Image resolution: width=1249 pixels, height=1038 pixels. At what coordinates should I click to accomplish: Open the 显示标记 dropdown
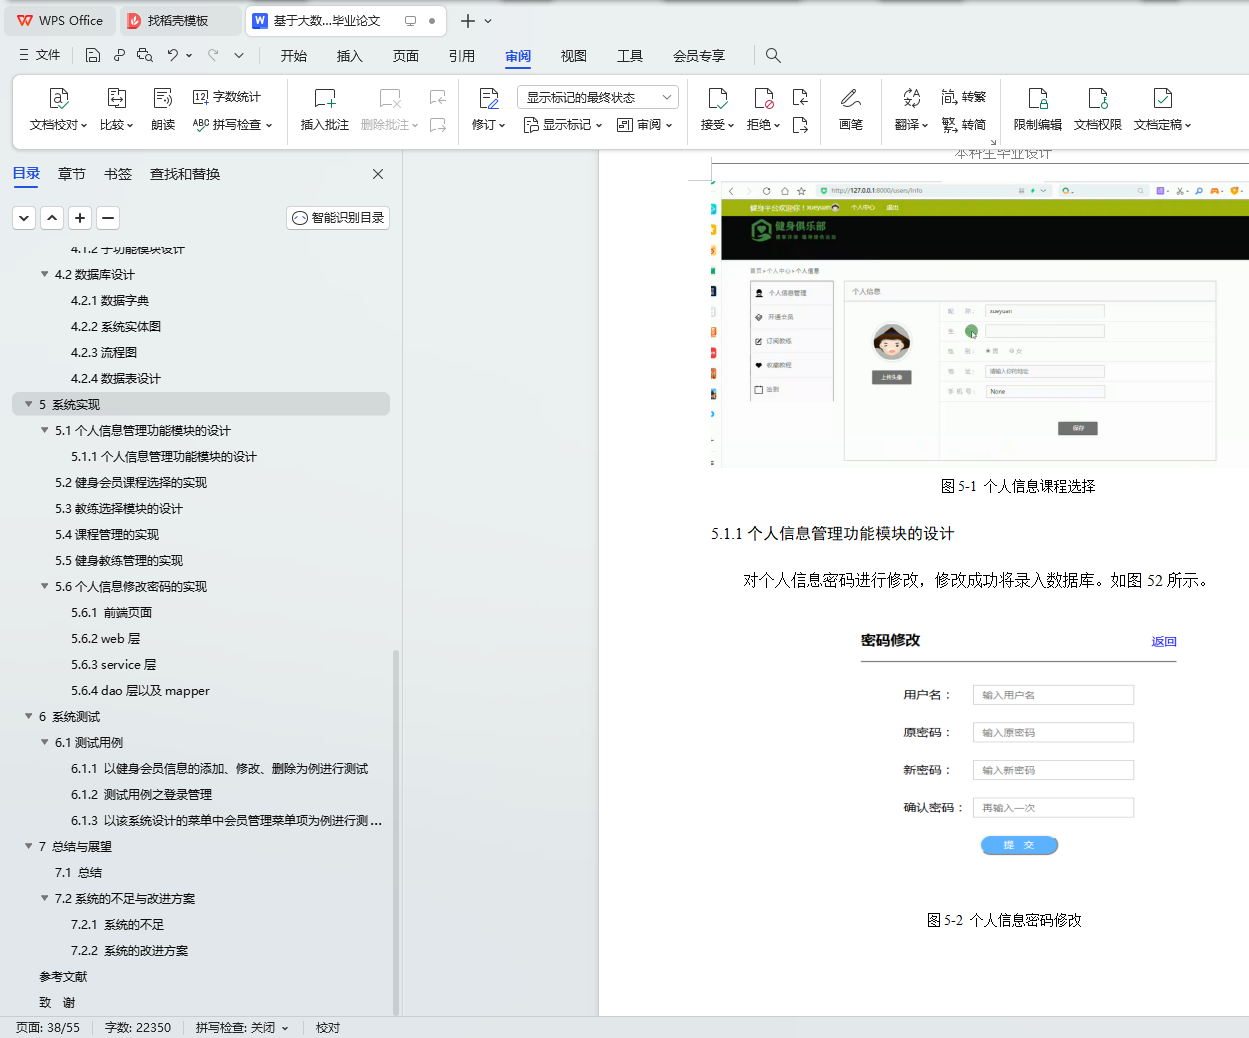(563, 125)
